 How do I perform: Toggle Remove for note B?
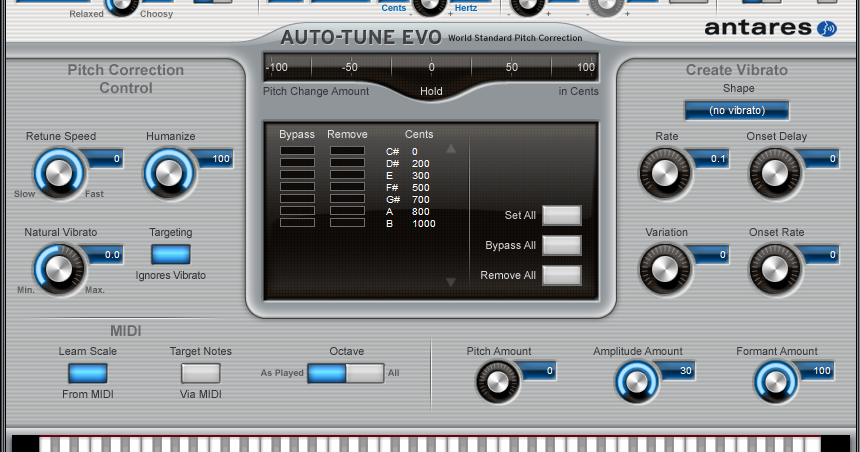(347, 223)
